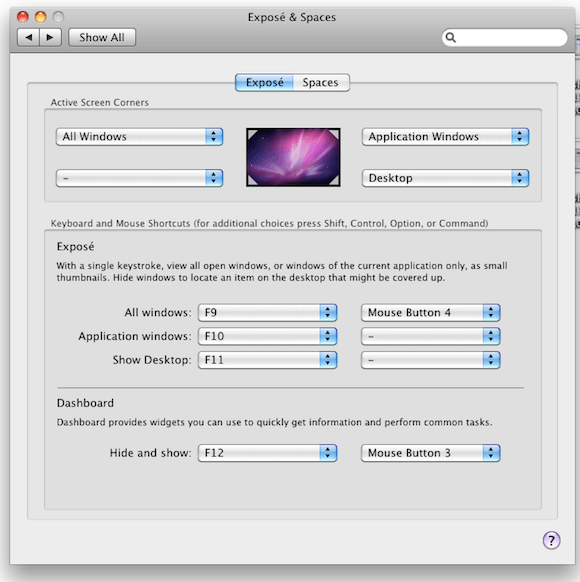Open the F10 keyboard shortcut dropdown
This screenshot has height=582, width=580.
(x=267, y=336)
